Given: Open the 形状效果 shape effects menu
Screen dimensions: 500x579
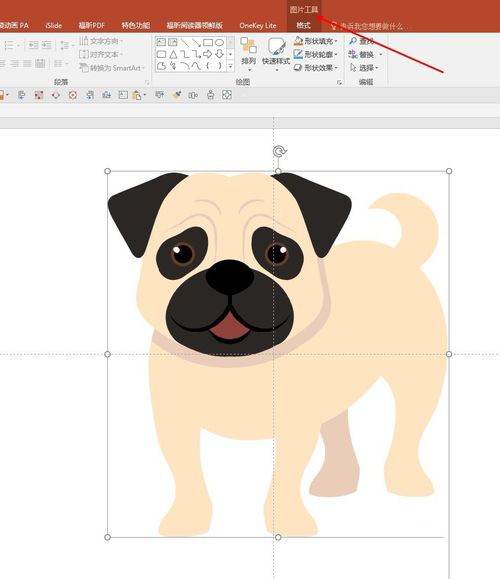Looking at the screenshot, I should 316,68.
